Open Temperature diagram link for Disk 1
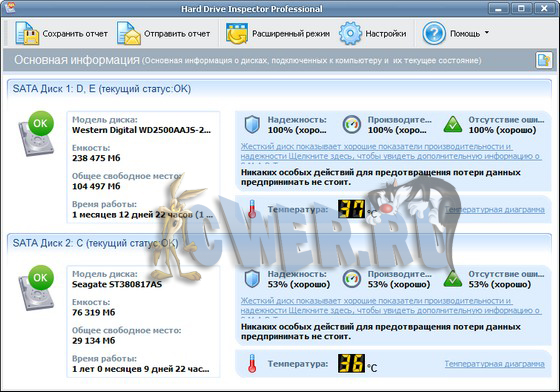The image size is (560, 392). tap(495, 210)
